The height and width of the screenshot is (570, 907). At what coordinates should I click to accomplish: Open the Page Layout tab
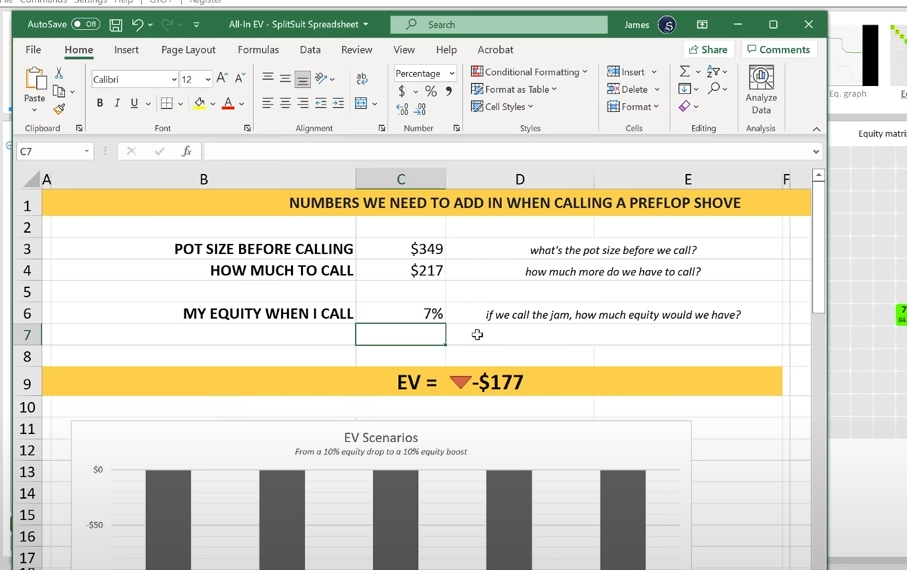click(188, 49)
